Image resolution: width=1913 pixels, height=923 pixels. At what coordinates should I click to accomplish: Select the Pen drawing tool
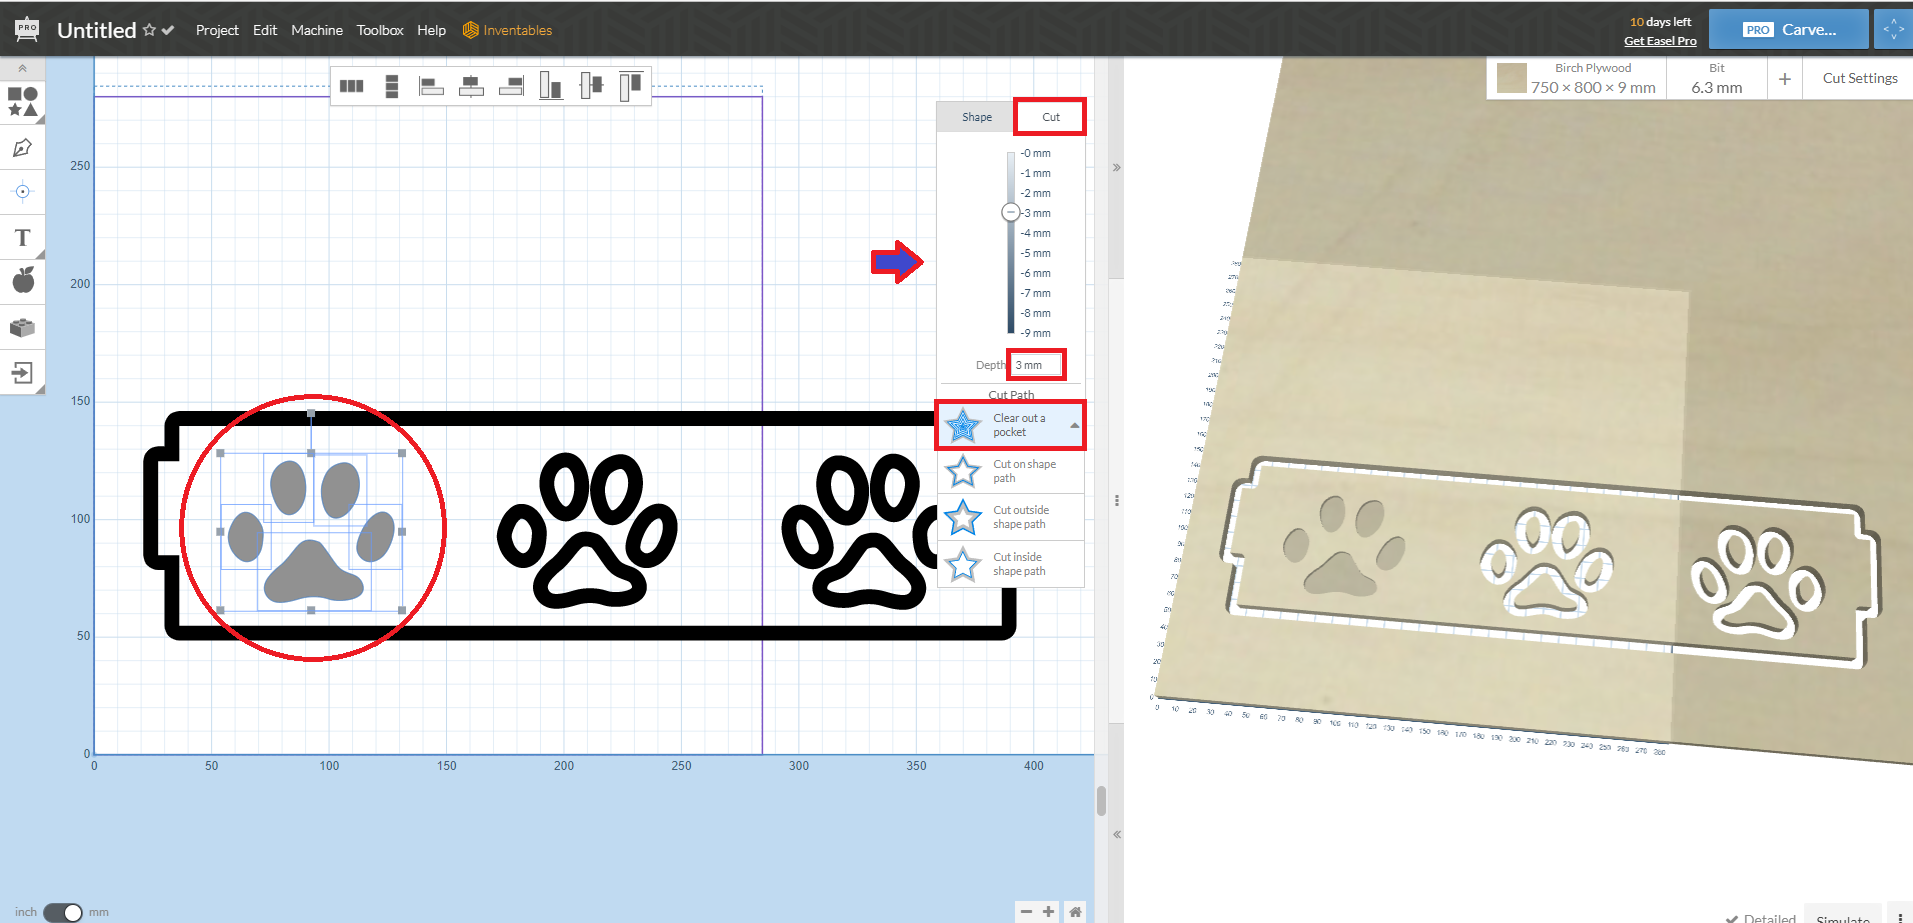coord(22,148)
